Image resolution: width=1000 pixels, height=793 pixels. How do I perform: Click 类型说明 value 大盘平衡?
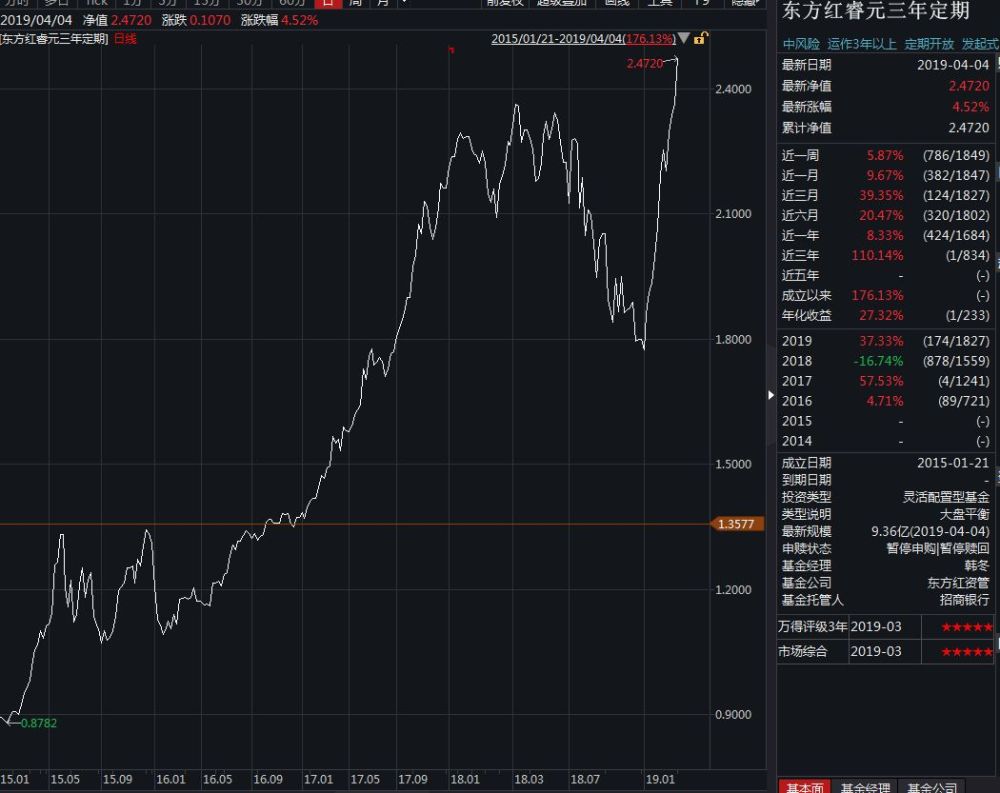point(964,514)
